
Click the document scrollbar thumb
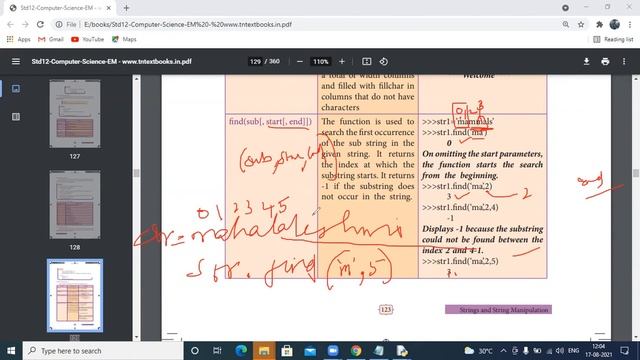tap(636, 173)
